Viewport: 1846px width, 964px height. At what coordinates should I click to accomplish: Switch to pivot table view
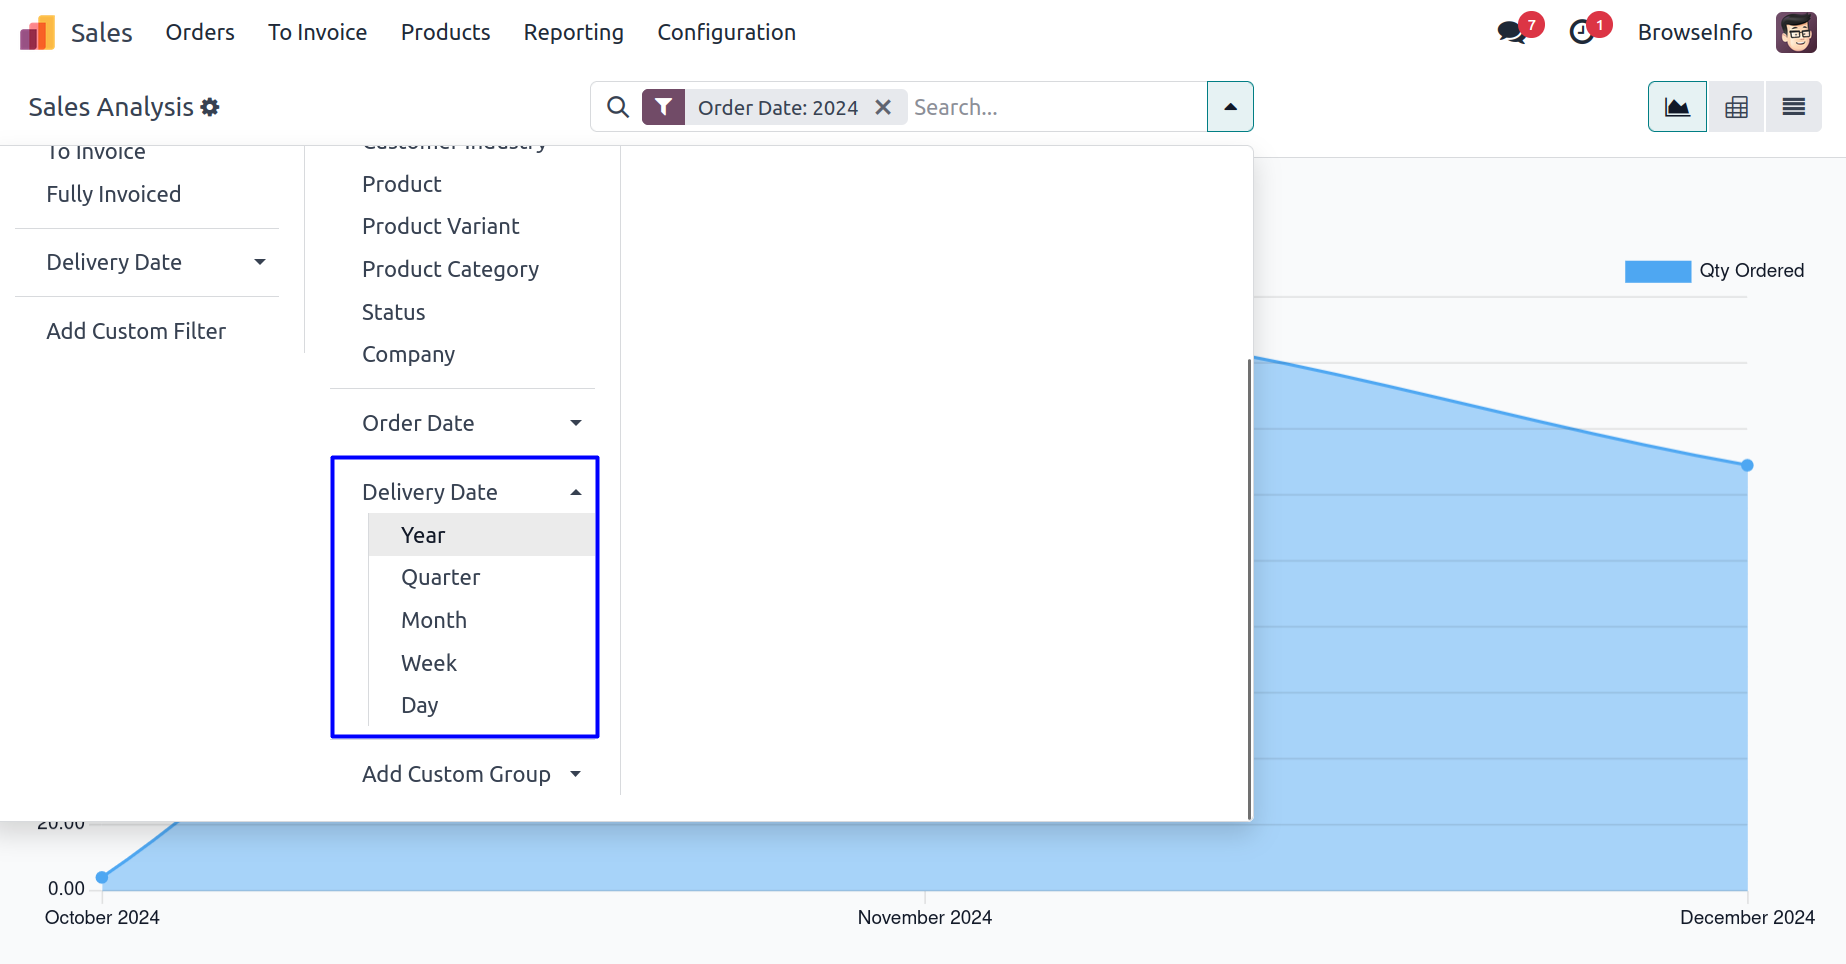(x=1736, y=107)
